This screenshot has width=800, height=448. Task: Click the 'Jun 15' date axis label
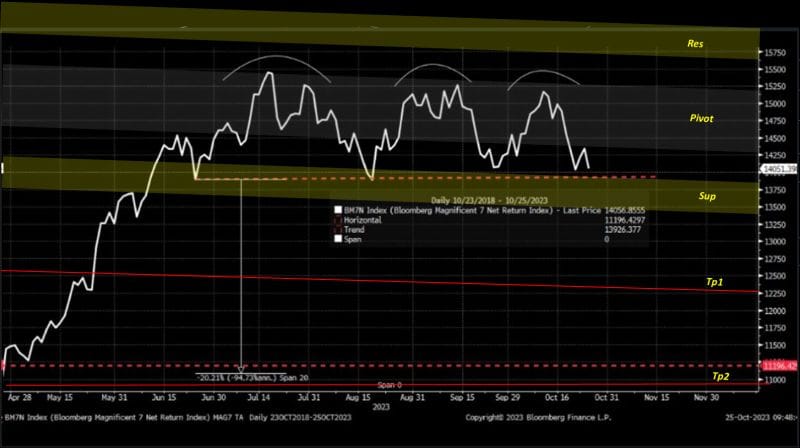point(164,397)
